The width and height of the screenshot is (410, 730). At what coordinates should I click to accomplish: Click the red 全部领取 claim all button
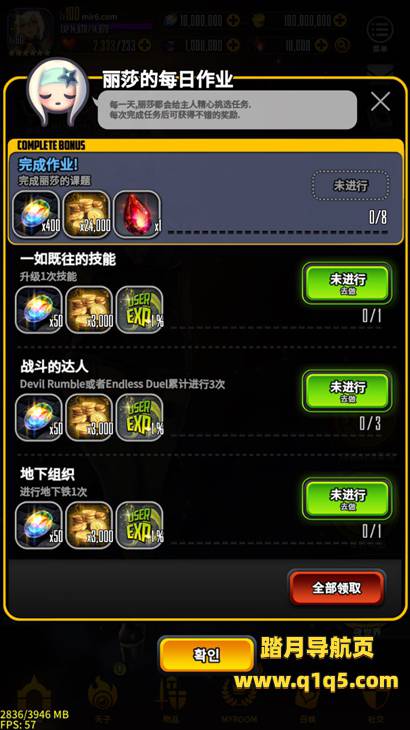[x=336, y=588]
